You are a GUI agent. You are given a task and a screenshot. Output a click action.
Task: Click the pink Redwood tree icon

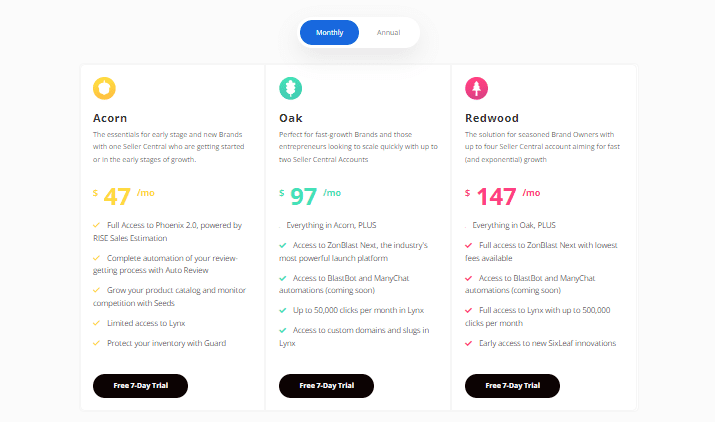click(x=477, y=88)
